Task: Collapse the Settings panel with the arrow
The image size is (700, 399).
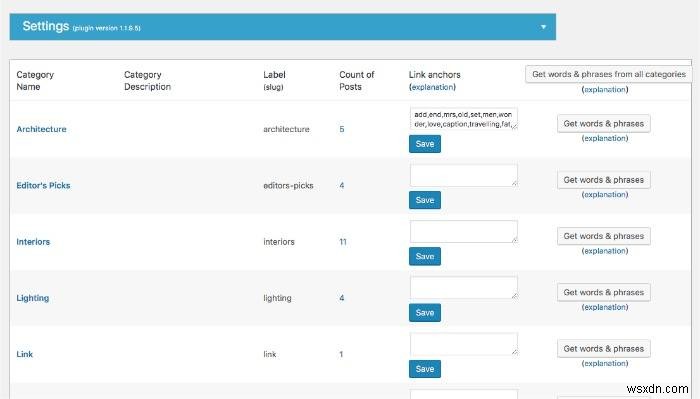Action: click(x=543, y=27)
